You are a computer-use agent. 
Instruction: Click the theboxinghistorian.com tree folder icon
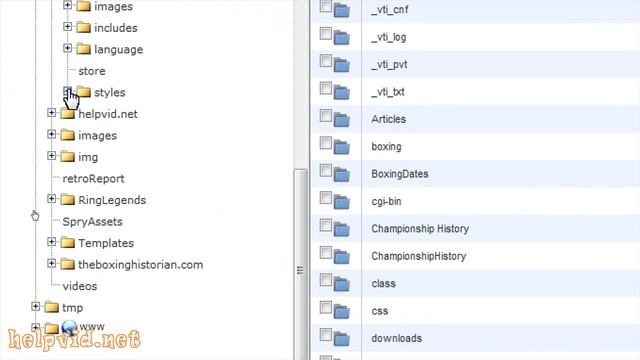click(68, 264)
